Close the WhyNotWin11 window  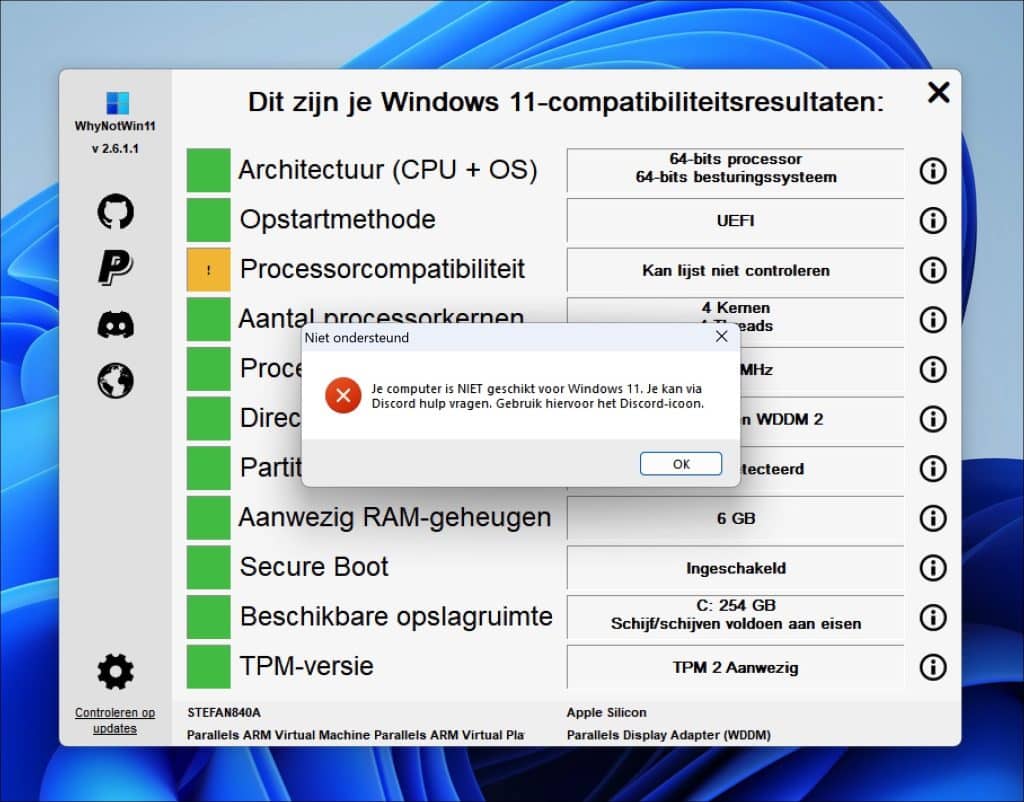938,92
